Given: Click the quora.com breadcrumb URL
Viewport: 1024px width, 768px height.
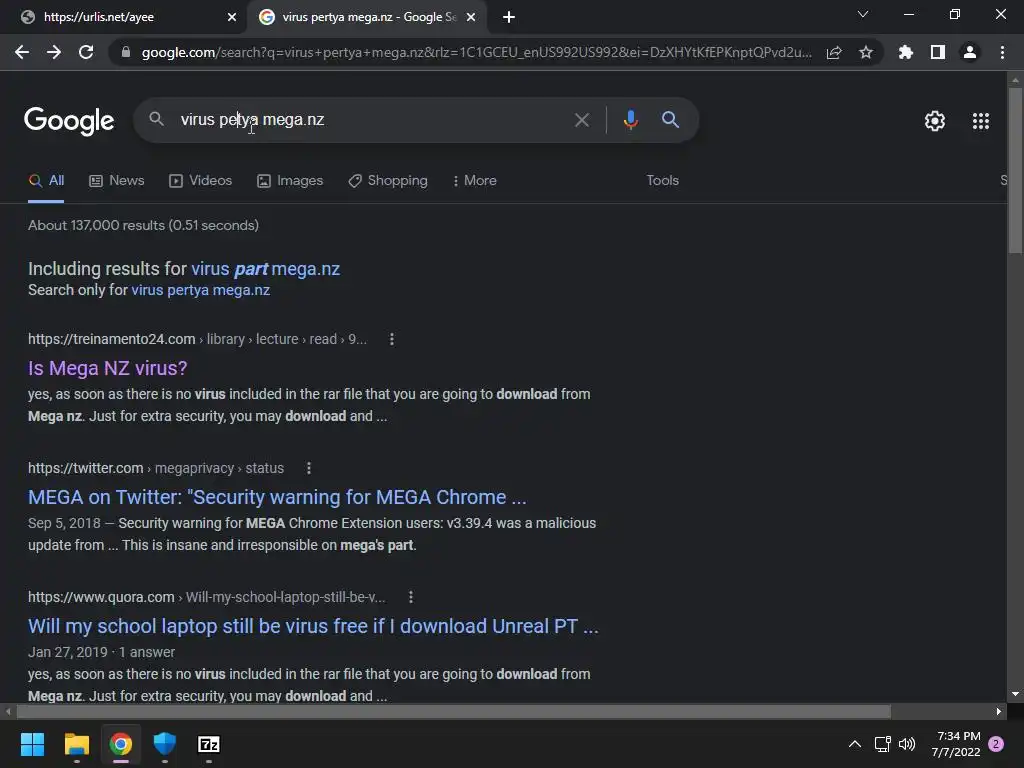Looking at the screenshot, I should coord(206,597).
